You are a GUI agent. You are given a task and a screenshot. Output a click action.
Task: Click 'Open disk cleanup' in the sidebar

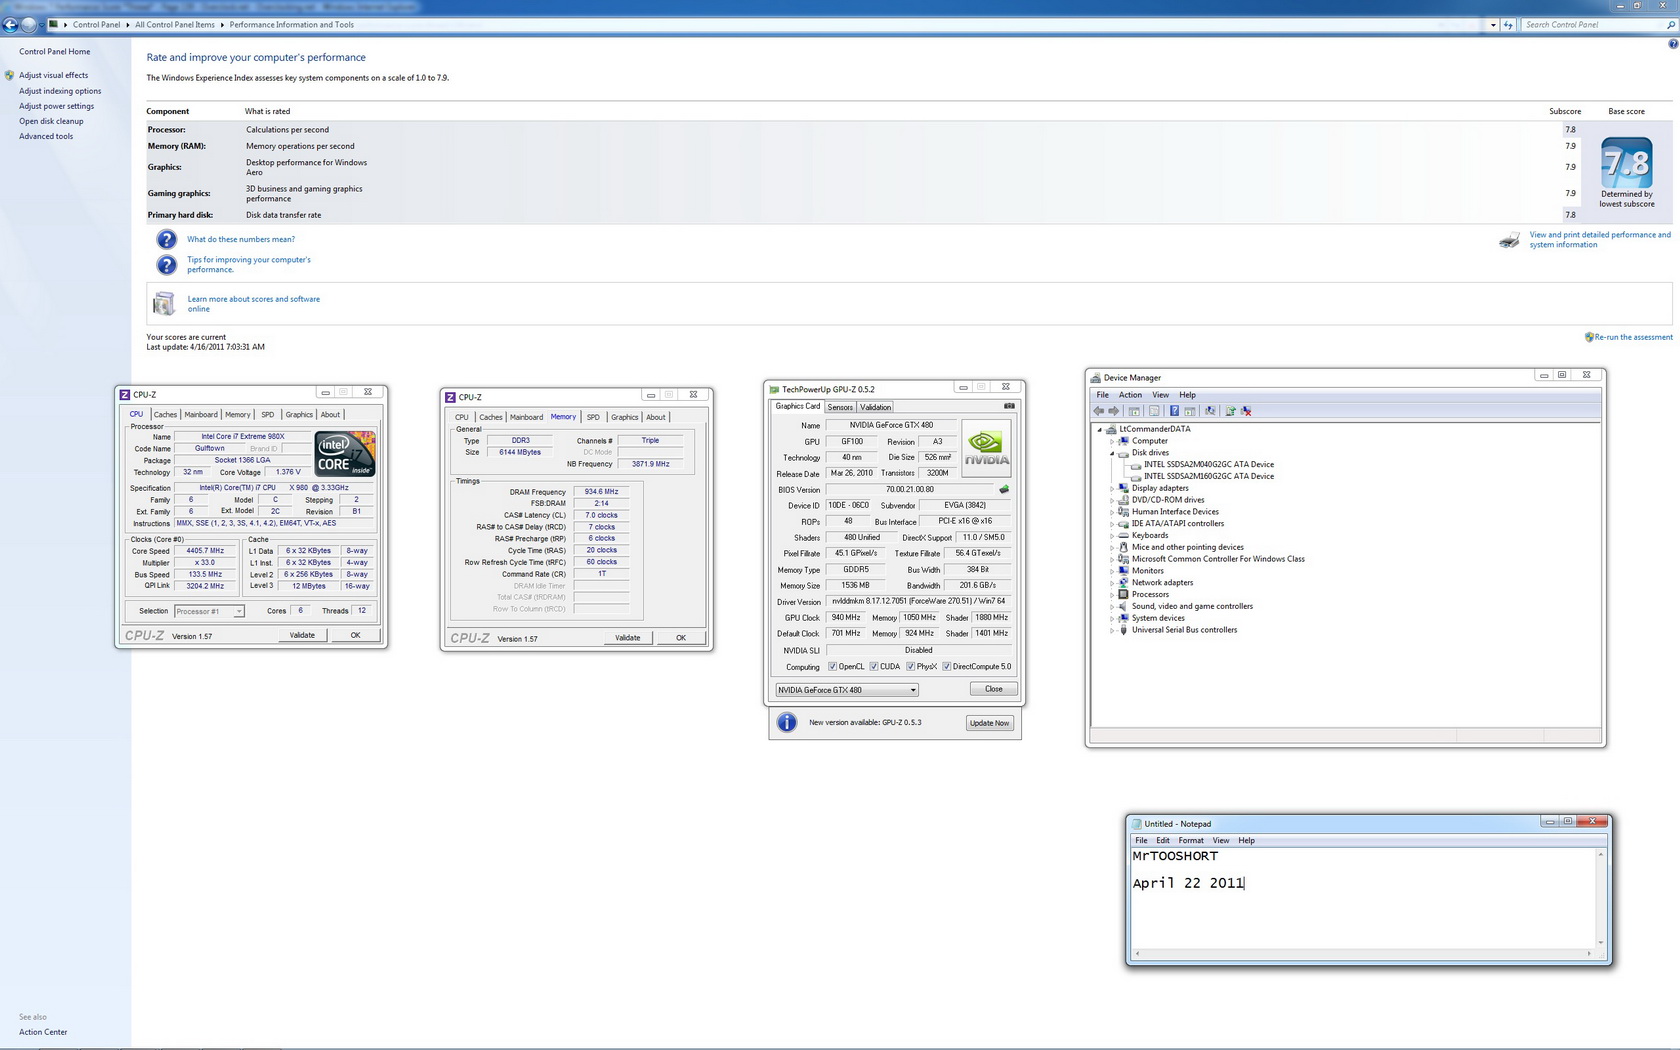tap(51, 121)
